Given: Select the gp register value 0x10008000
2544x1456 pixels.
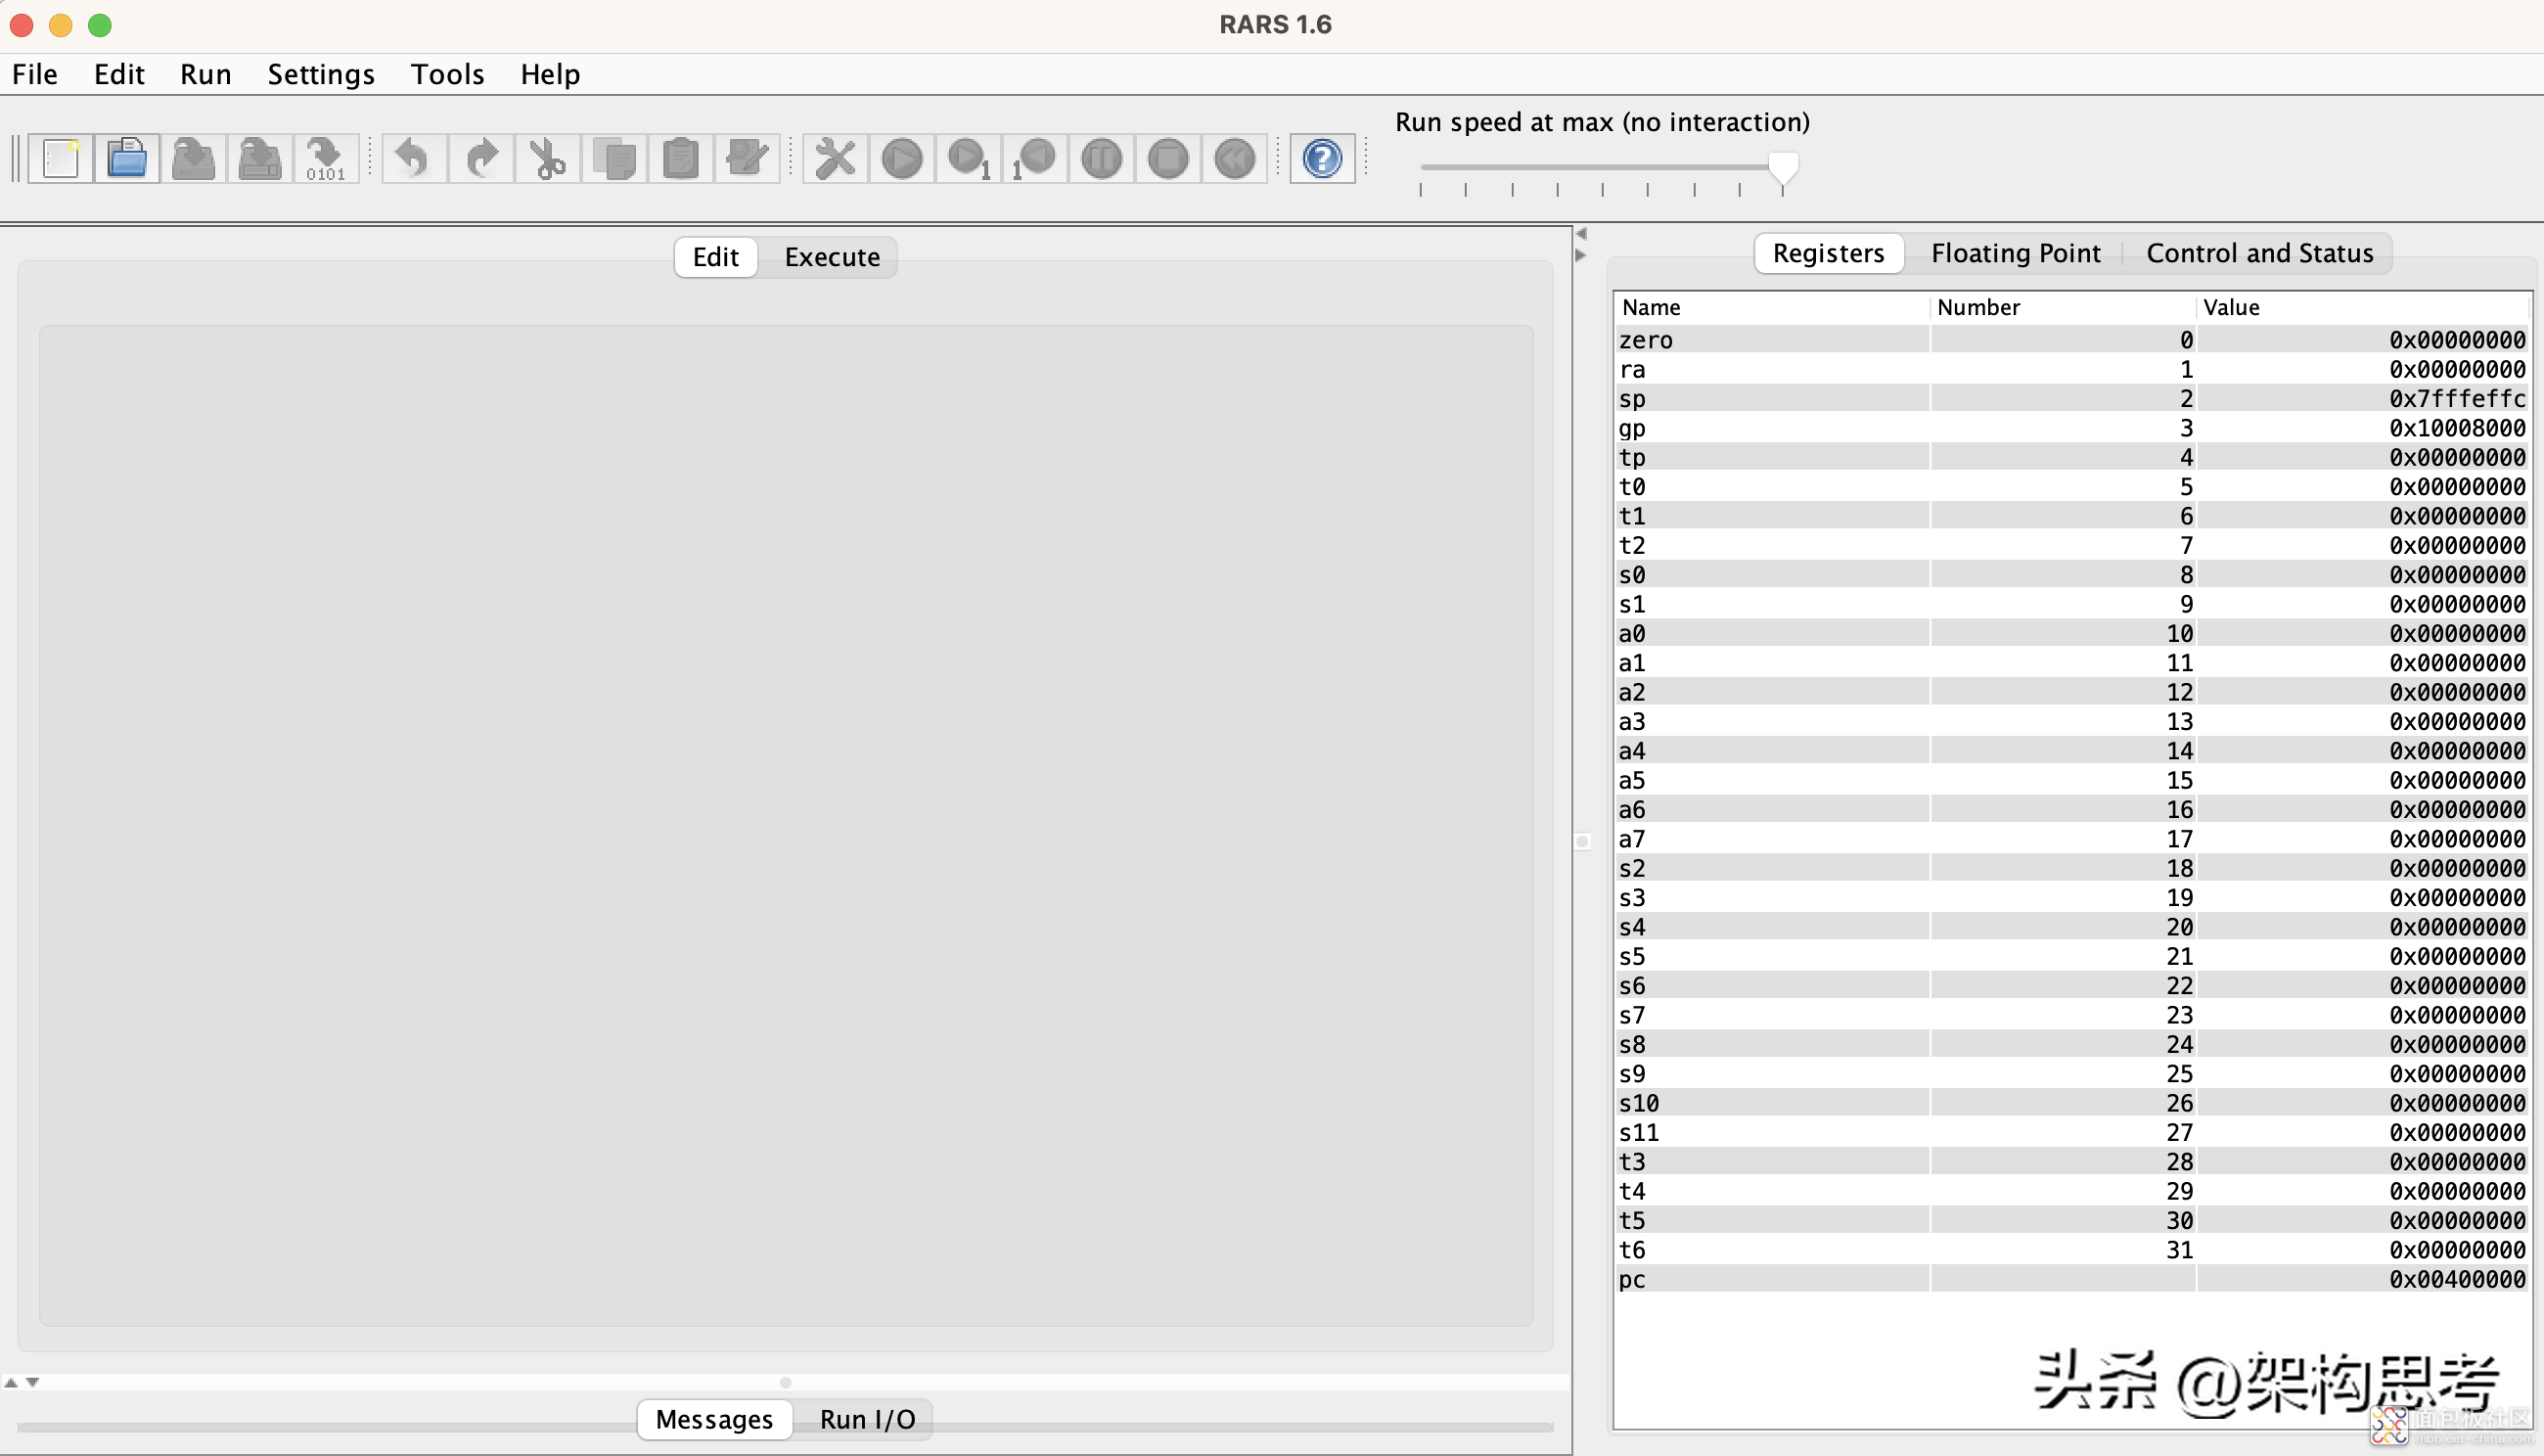Looking at the screenshot, I should 2362,428.
